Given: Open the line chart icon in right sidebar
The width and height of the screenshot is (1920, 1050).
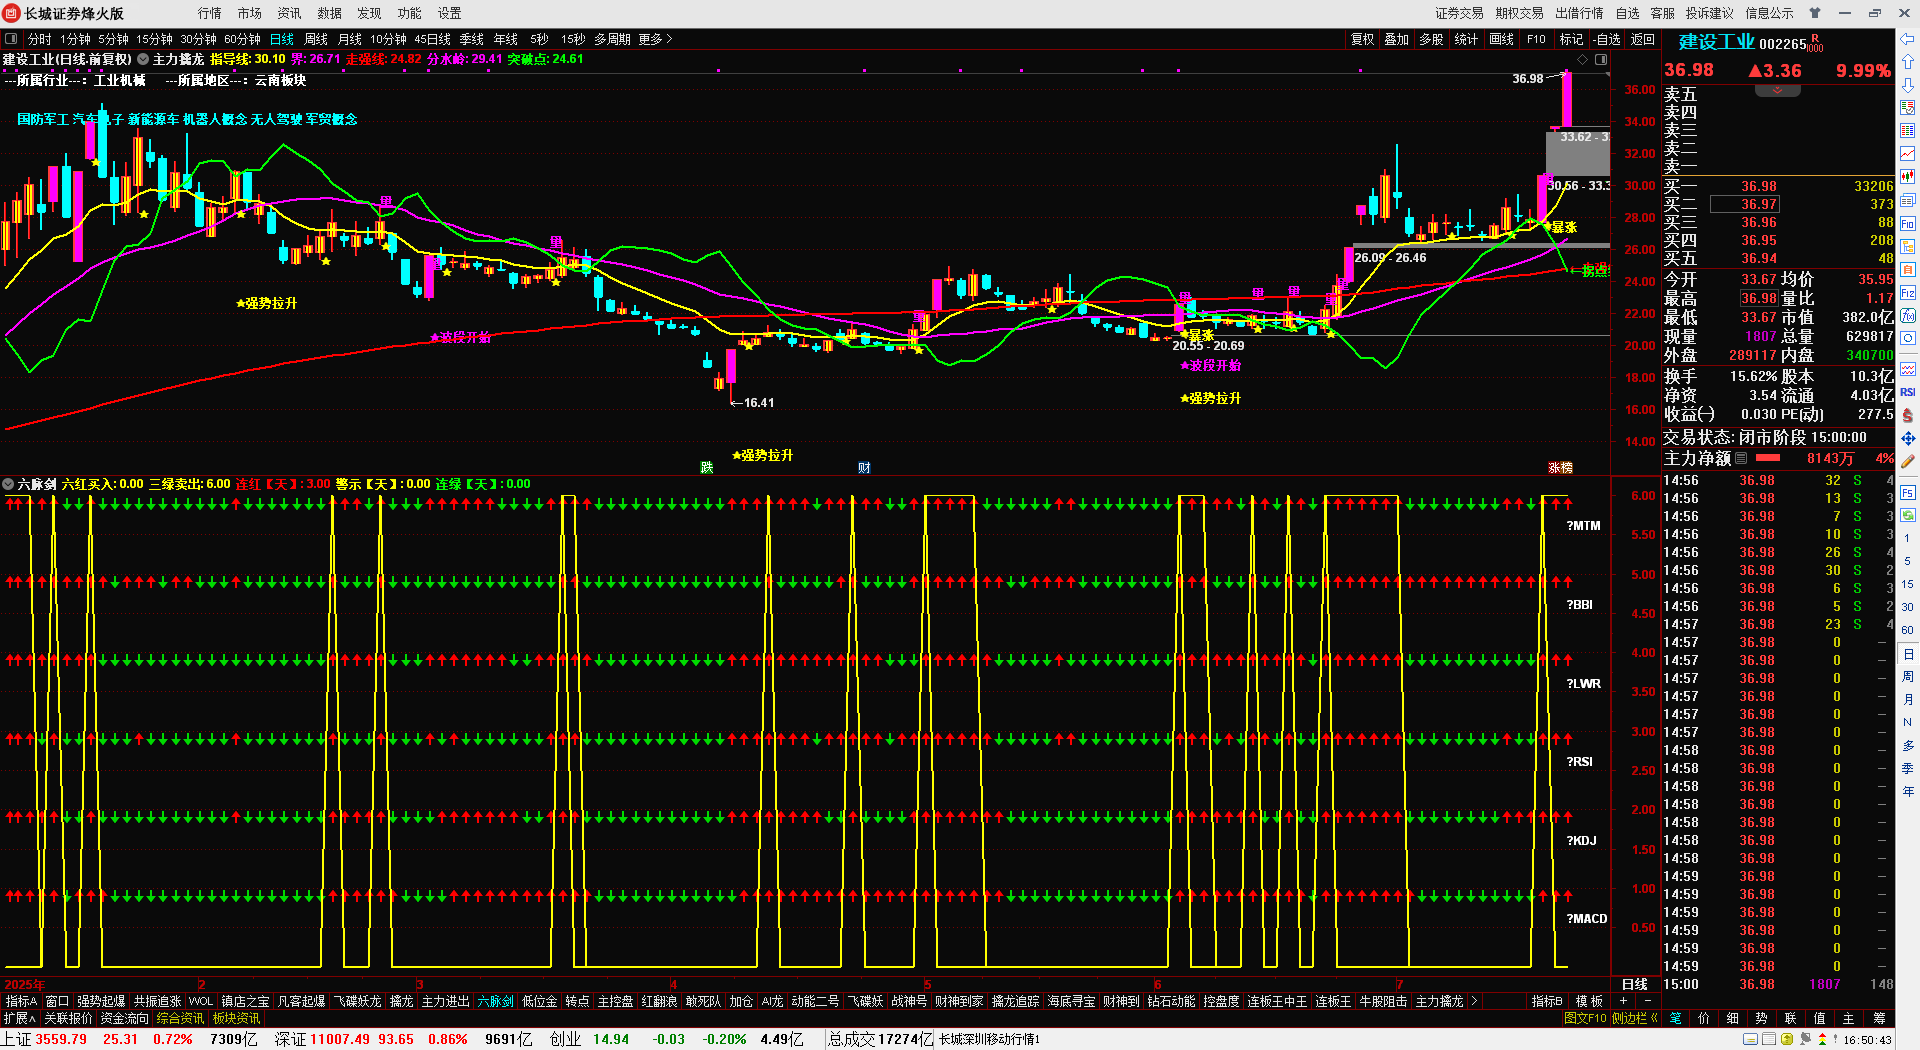Looking at the screenshot, I should (x=1908, y=153).
